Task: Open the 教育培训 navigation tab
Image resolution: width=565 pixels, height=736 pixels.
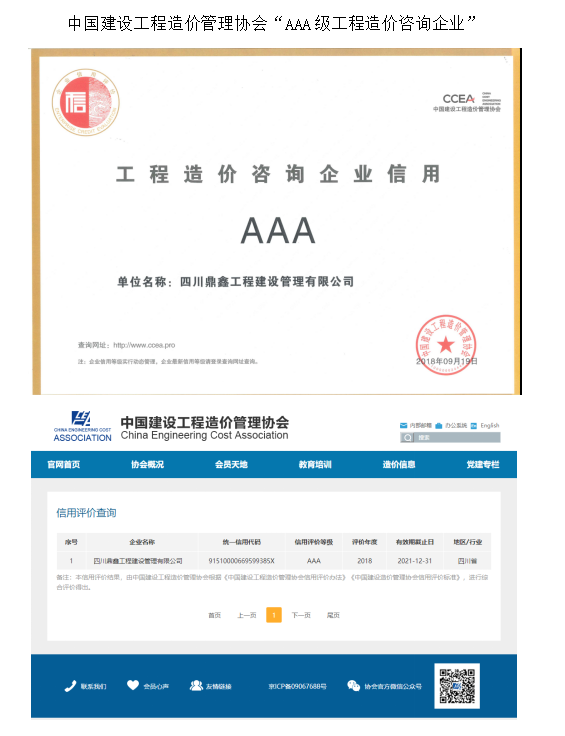Action: (315, 464)
